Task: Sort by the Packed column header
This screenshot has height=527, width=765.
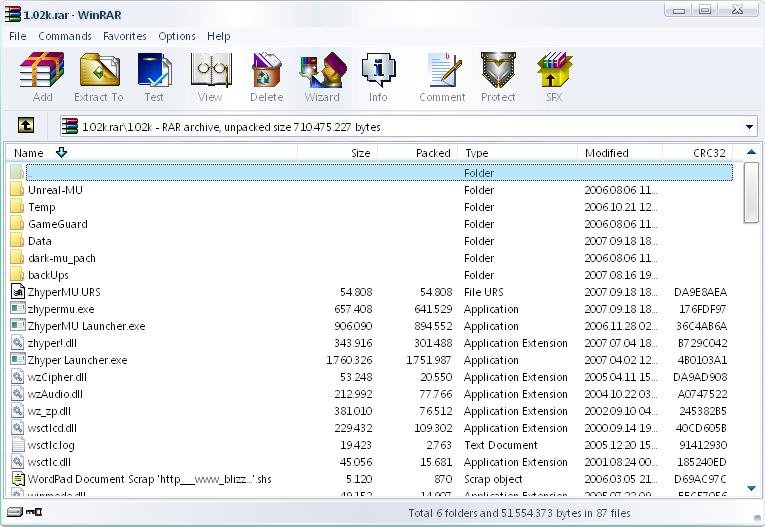Action: (418, 153)
